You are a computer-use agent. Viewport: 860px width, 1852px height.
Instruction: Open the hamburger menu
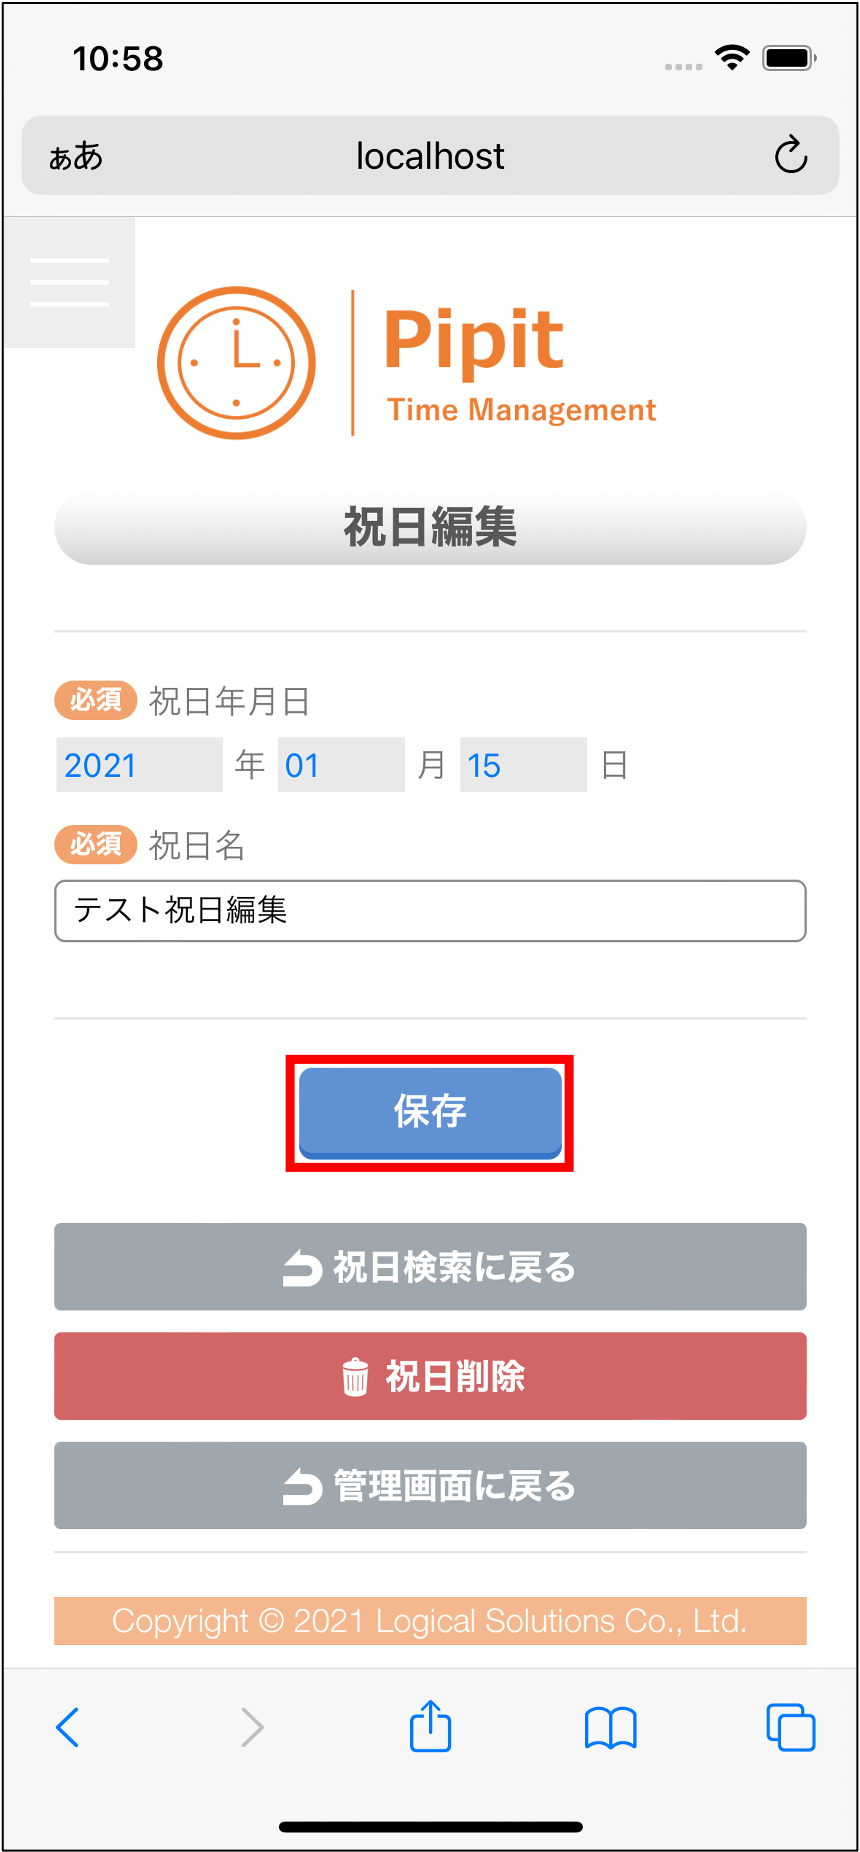tap(69, 282)
